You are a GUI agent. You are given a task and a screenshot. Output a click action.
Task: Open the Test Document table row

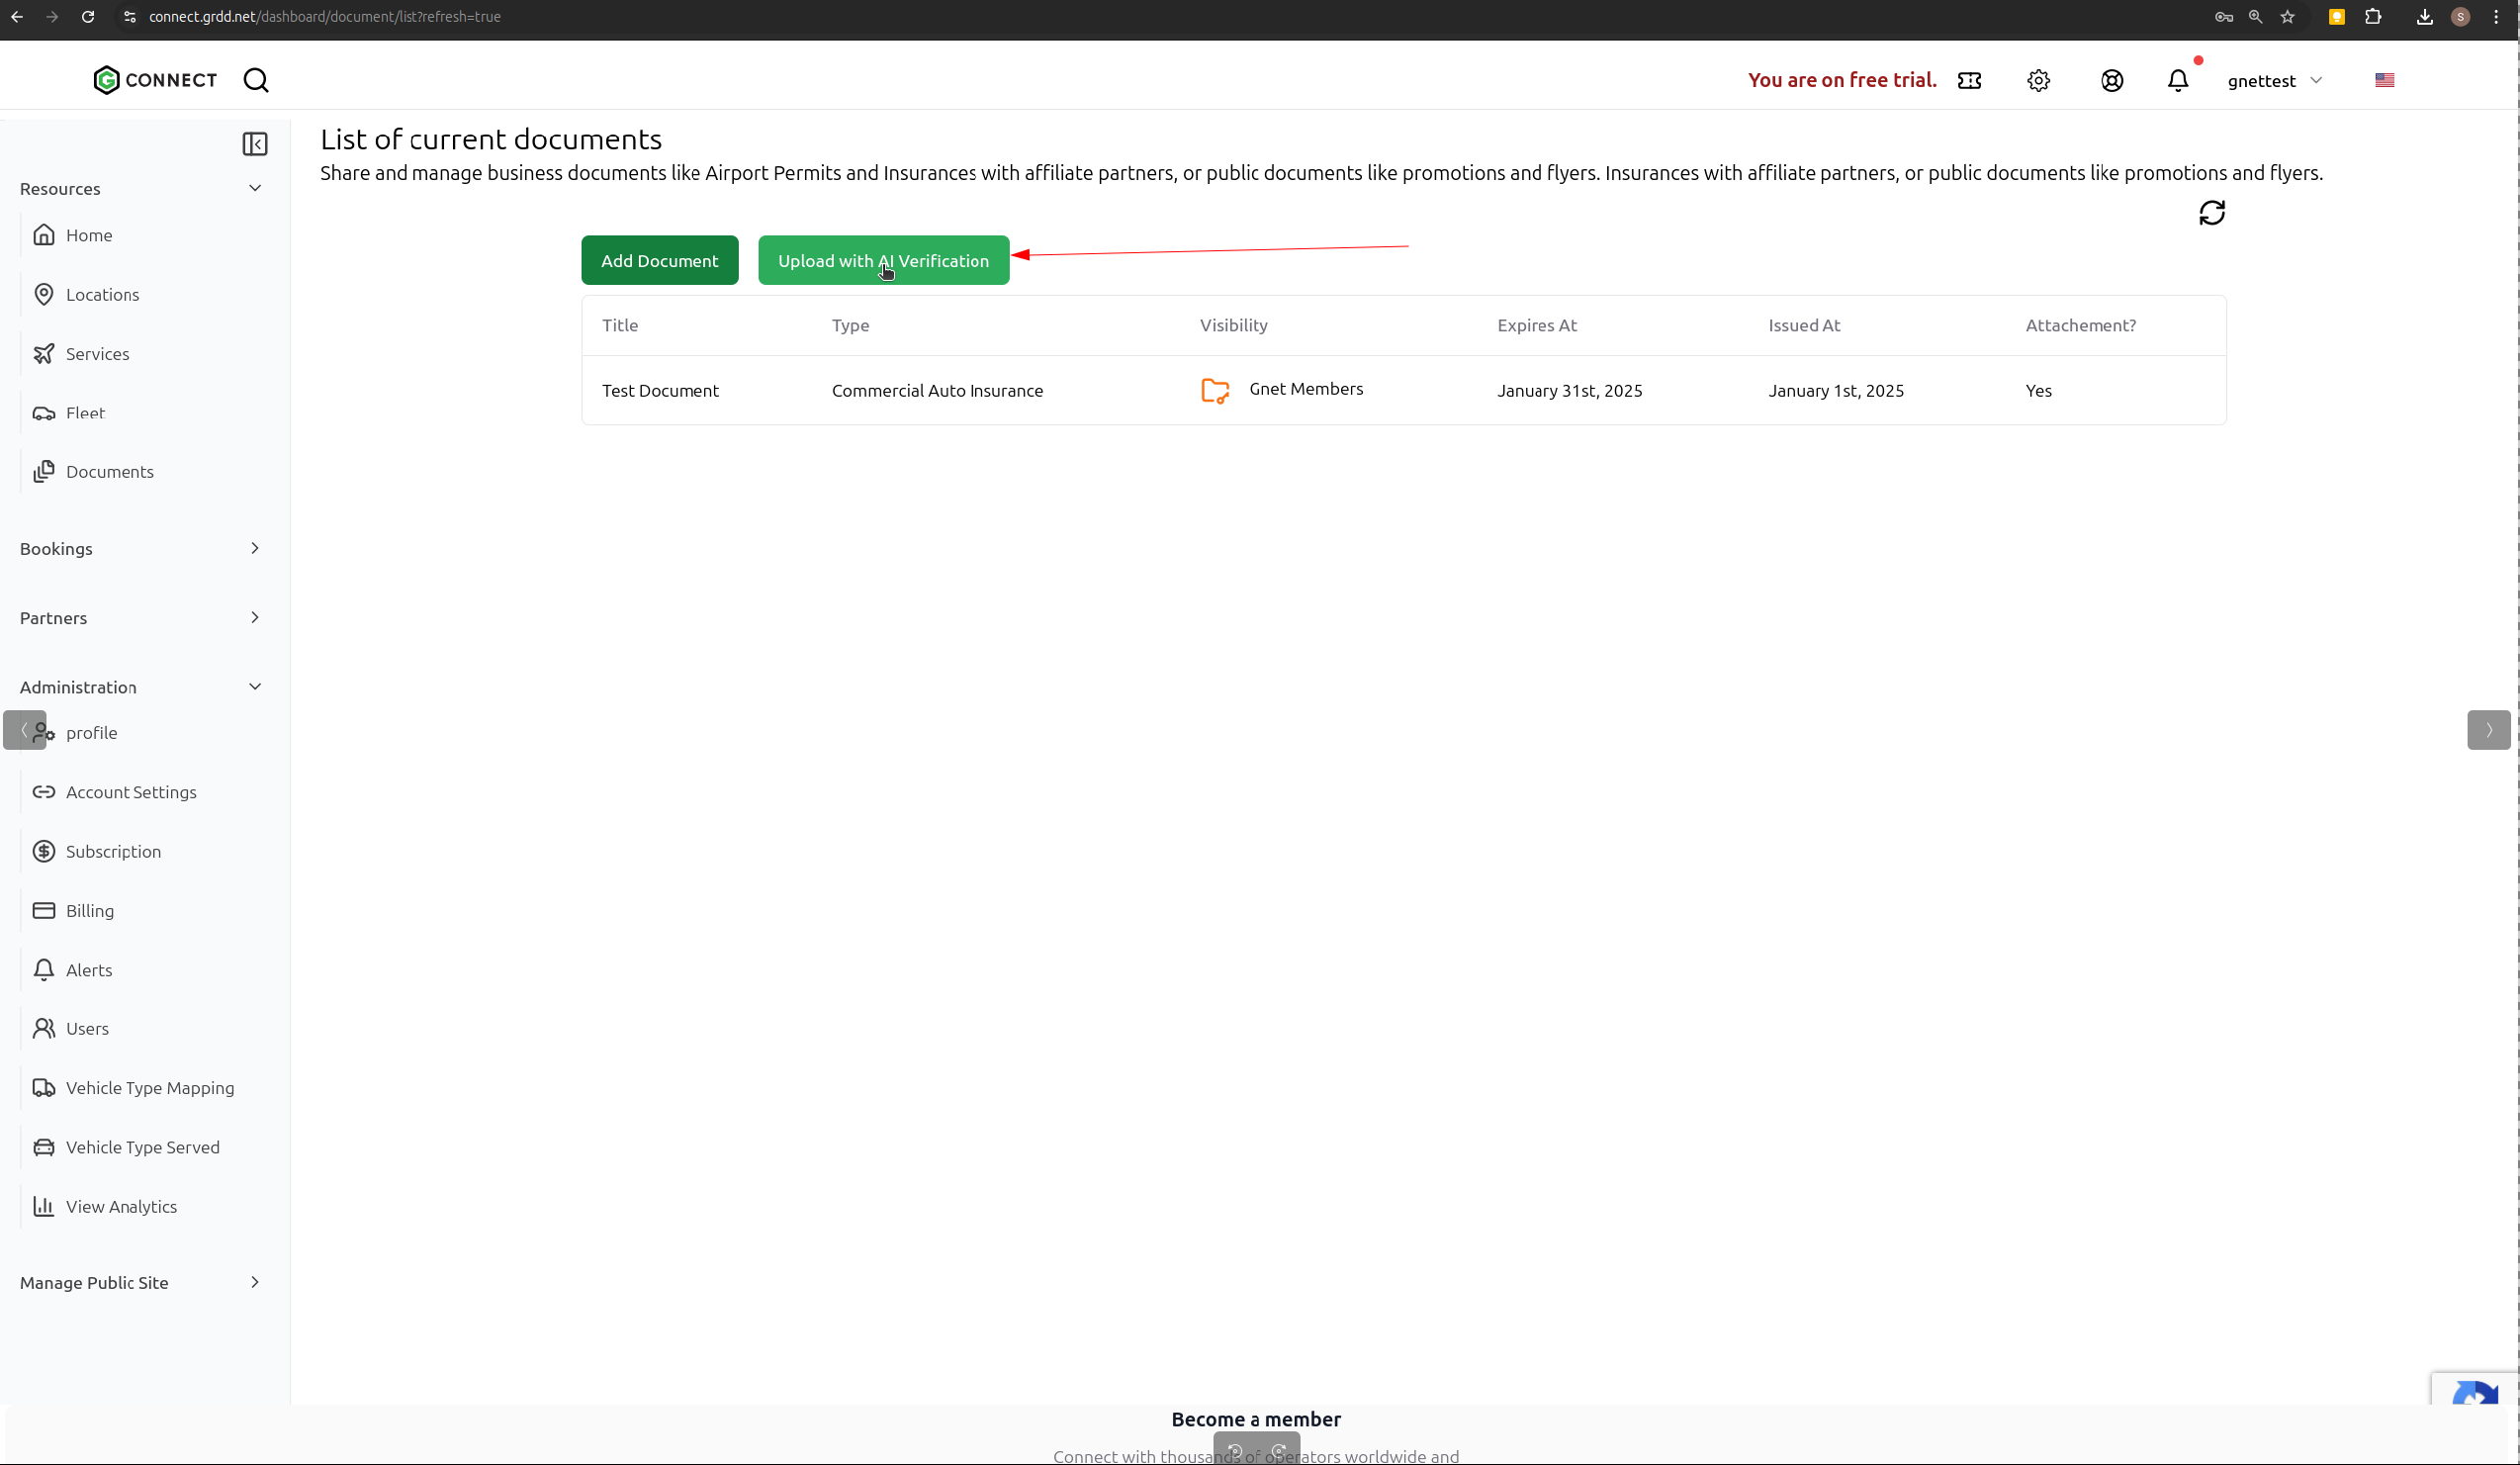(x=660, y=391)
